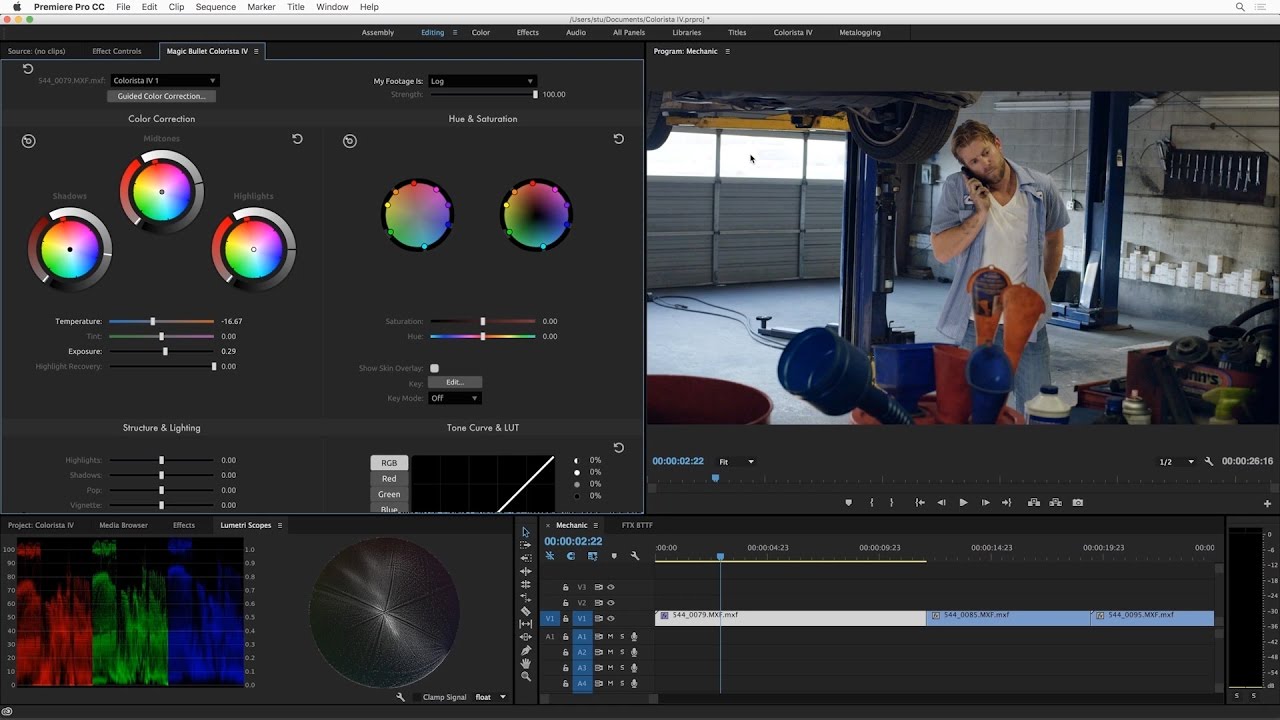Select the Hand tool in the tools panel
Image resolution: width=1280 pixels, height=720 pixels.
click(526, 663)
